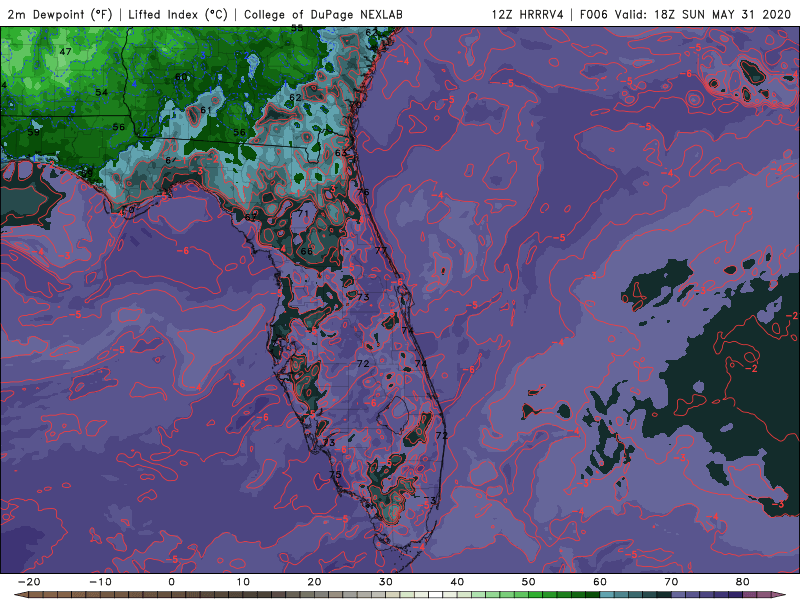The height and width of the screenshot is (600, 800).
Task: Click the dewpoint value 59 on the map
Action: [34, 132]
